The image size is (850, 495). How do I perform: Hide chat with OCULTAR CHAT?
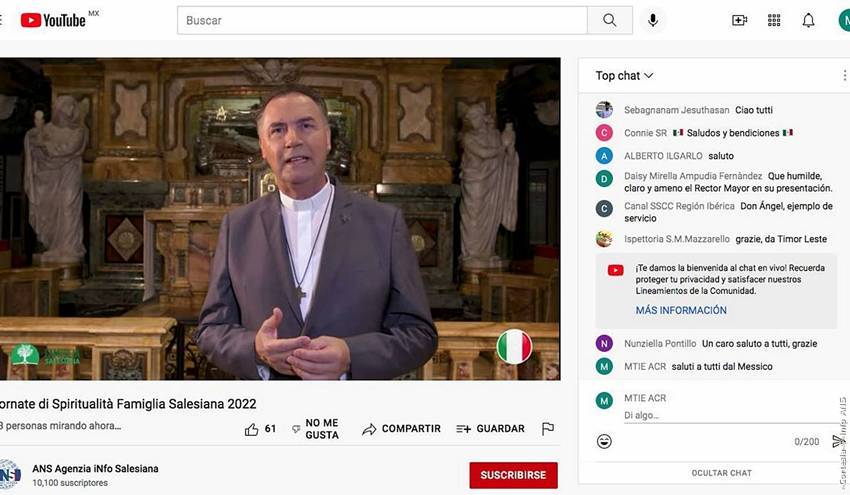[722, 473]
